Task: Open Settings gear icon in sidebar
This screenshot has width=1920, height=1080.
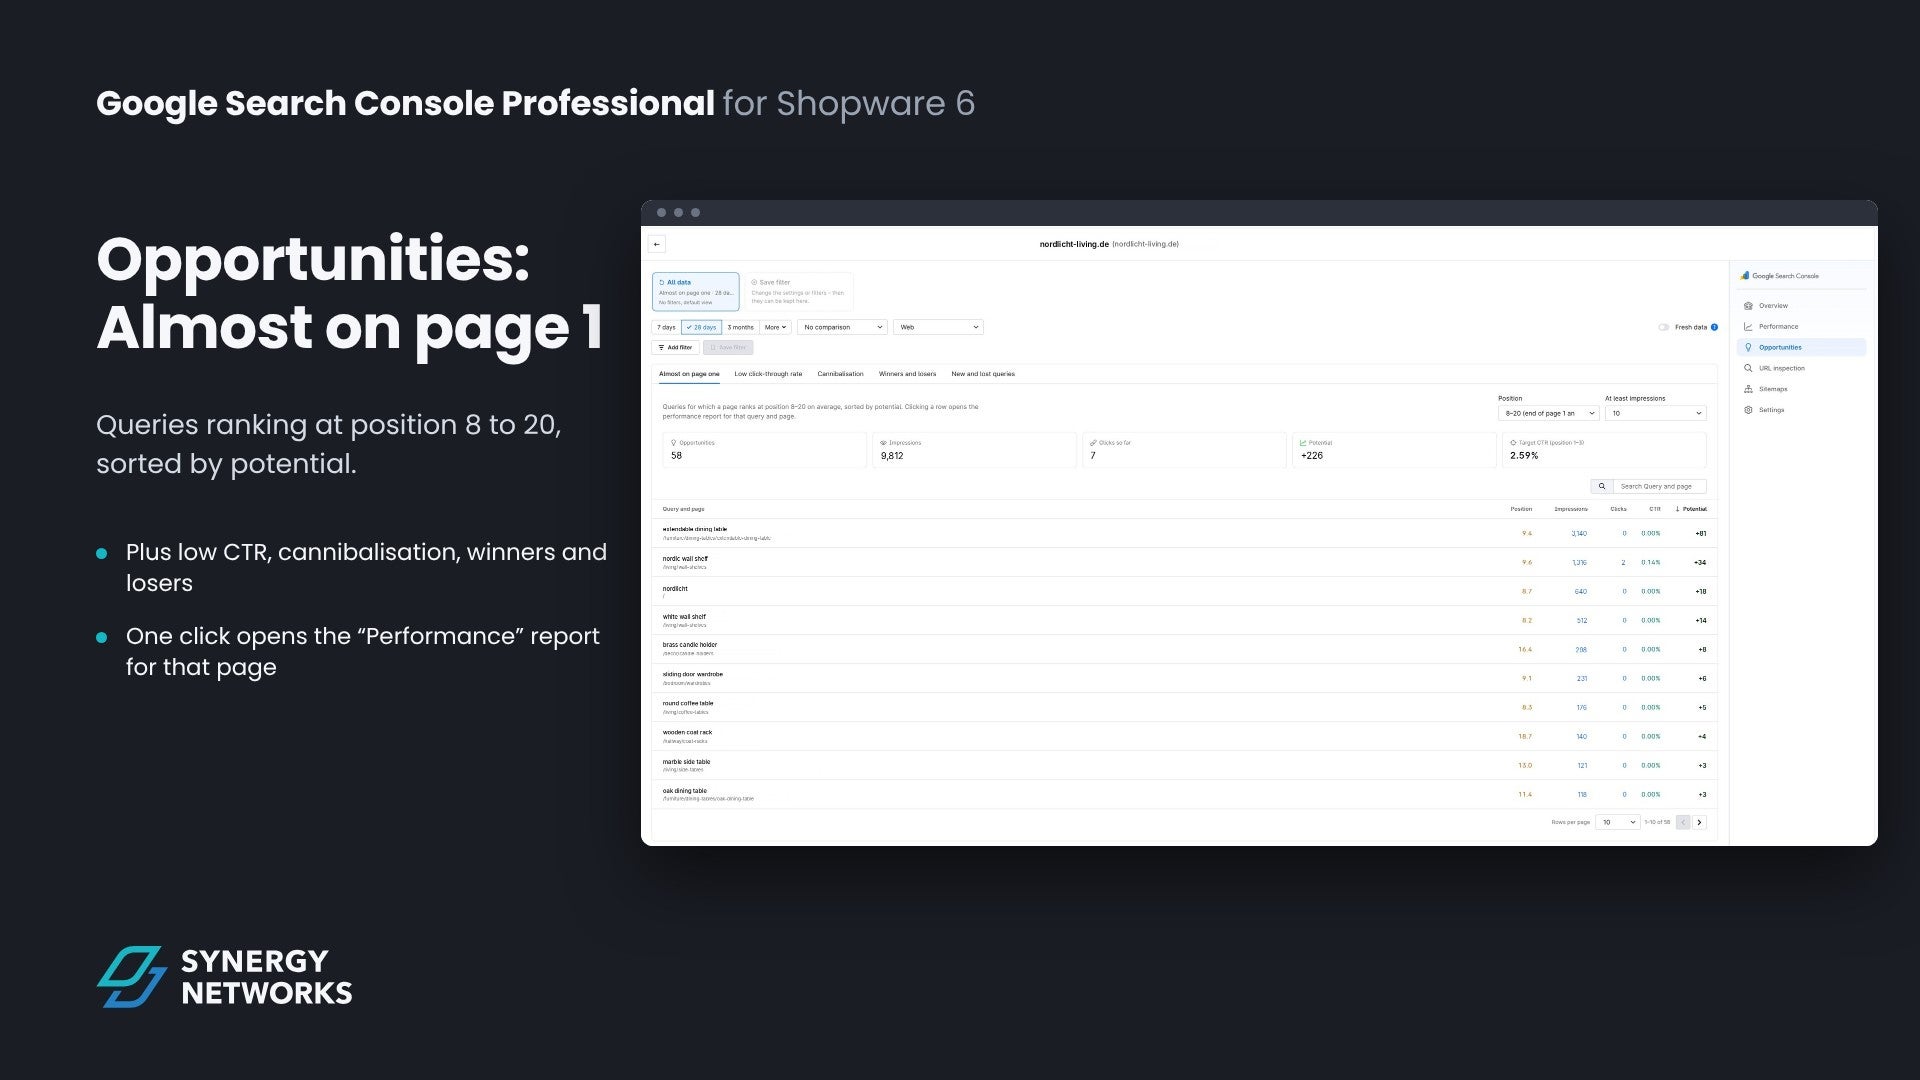Action: point(1748,410)
